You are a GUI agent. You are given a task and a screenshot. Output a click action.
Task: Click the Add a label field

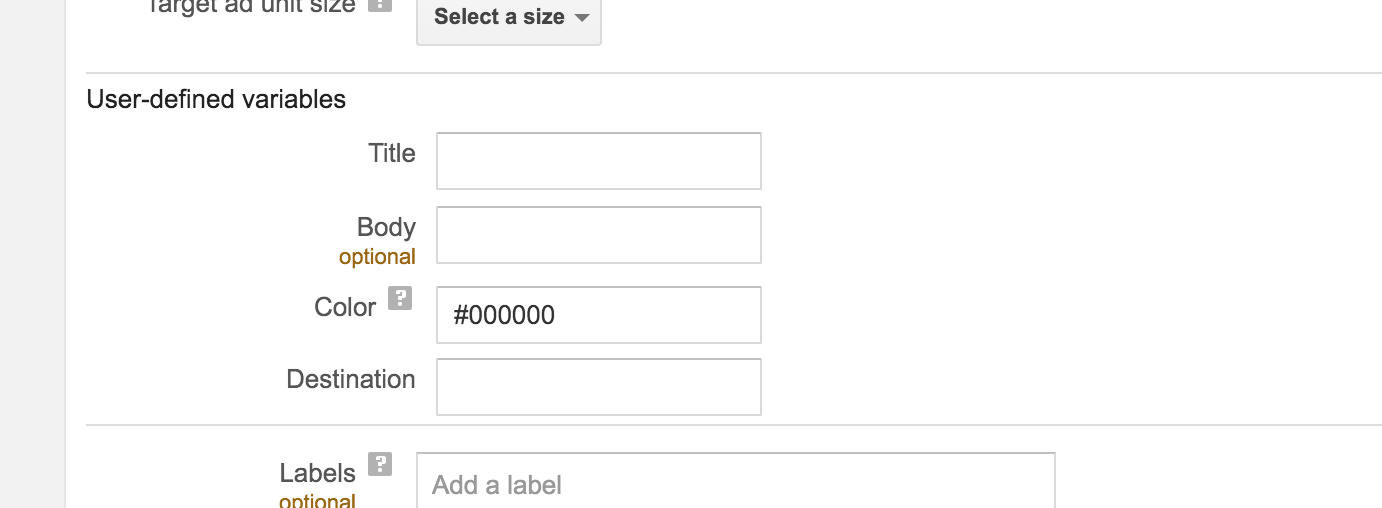[x=735, y=485]
